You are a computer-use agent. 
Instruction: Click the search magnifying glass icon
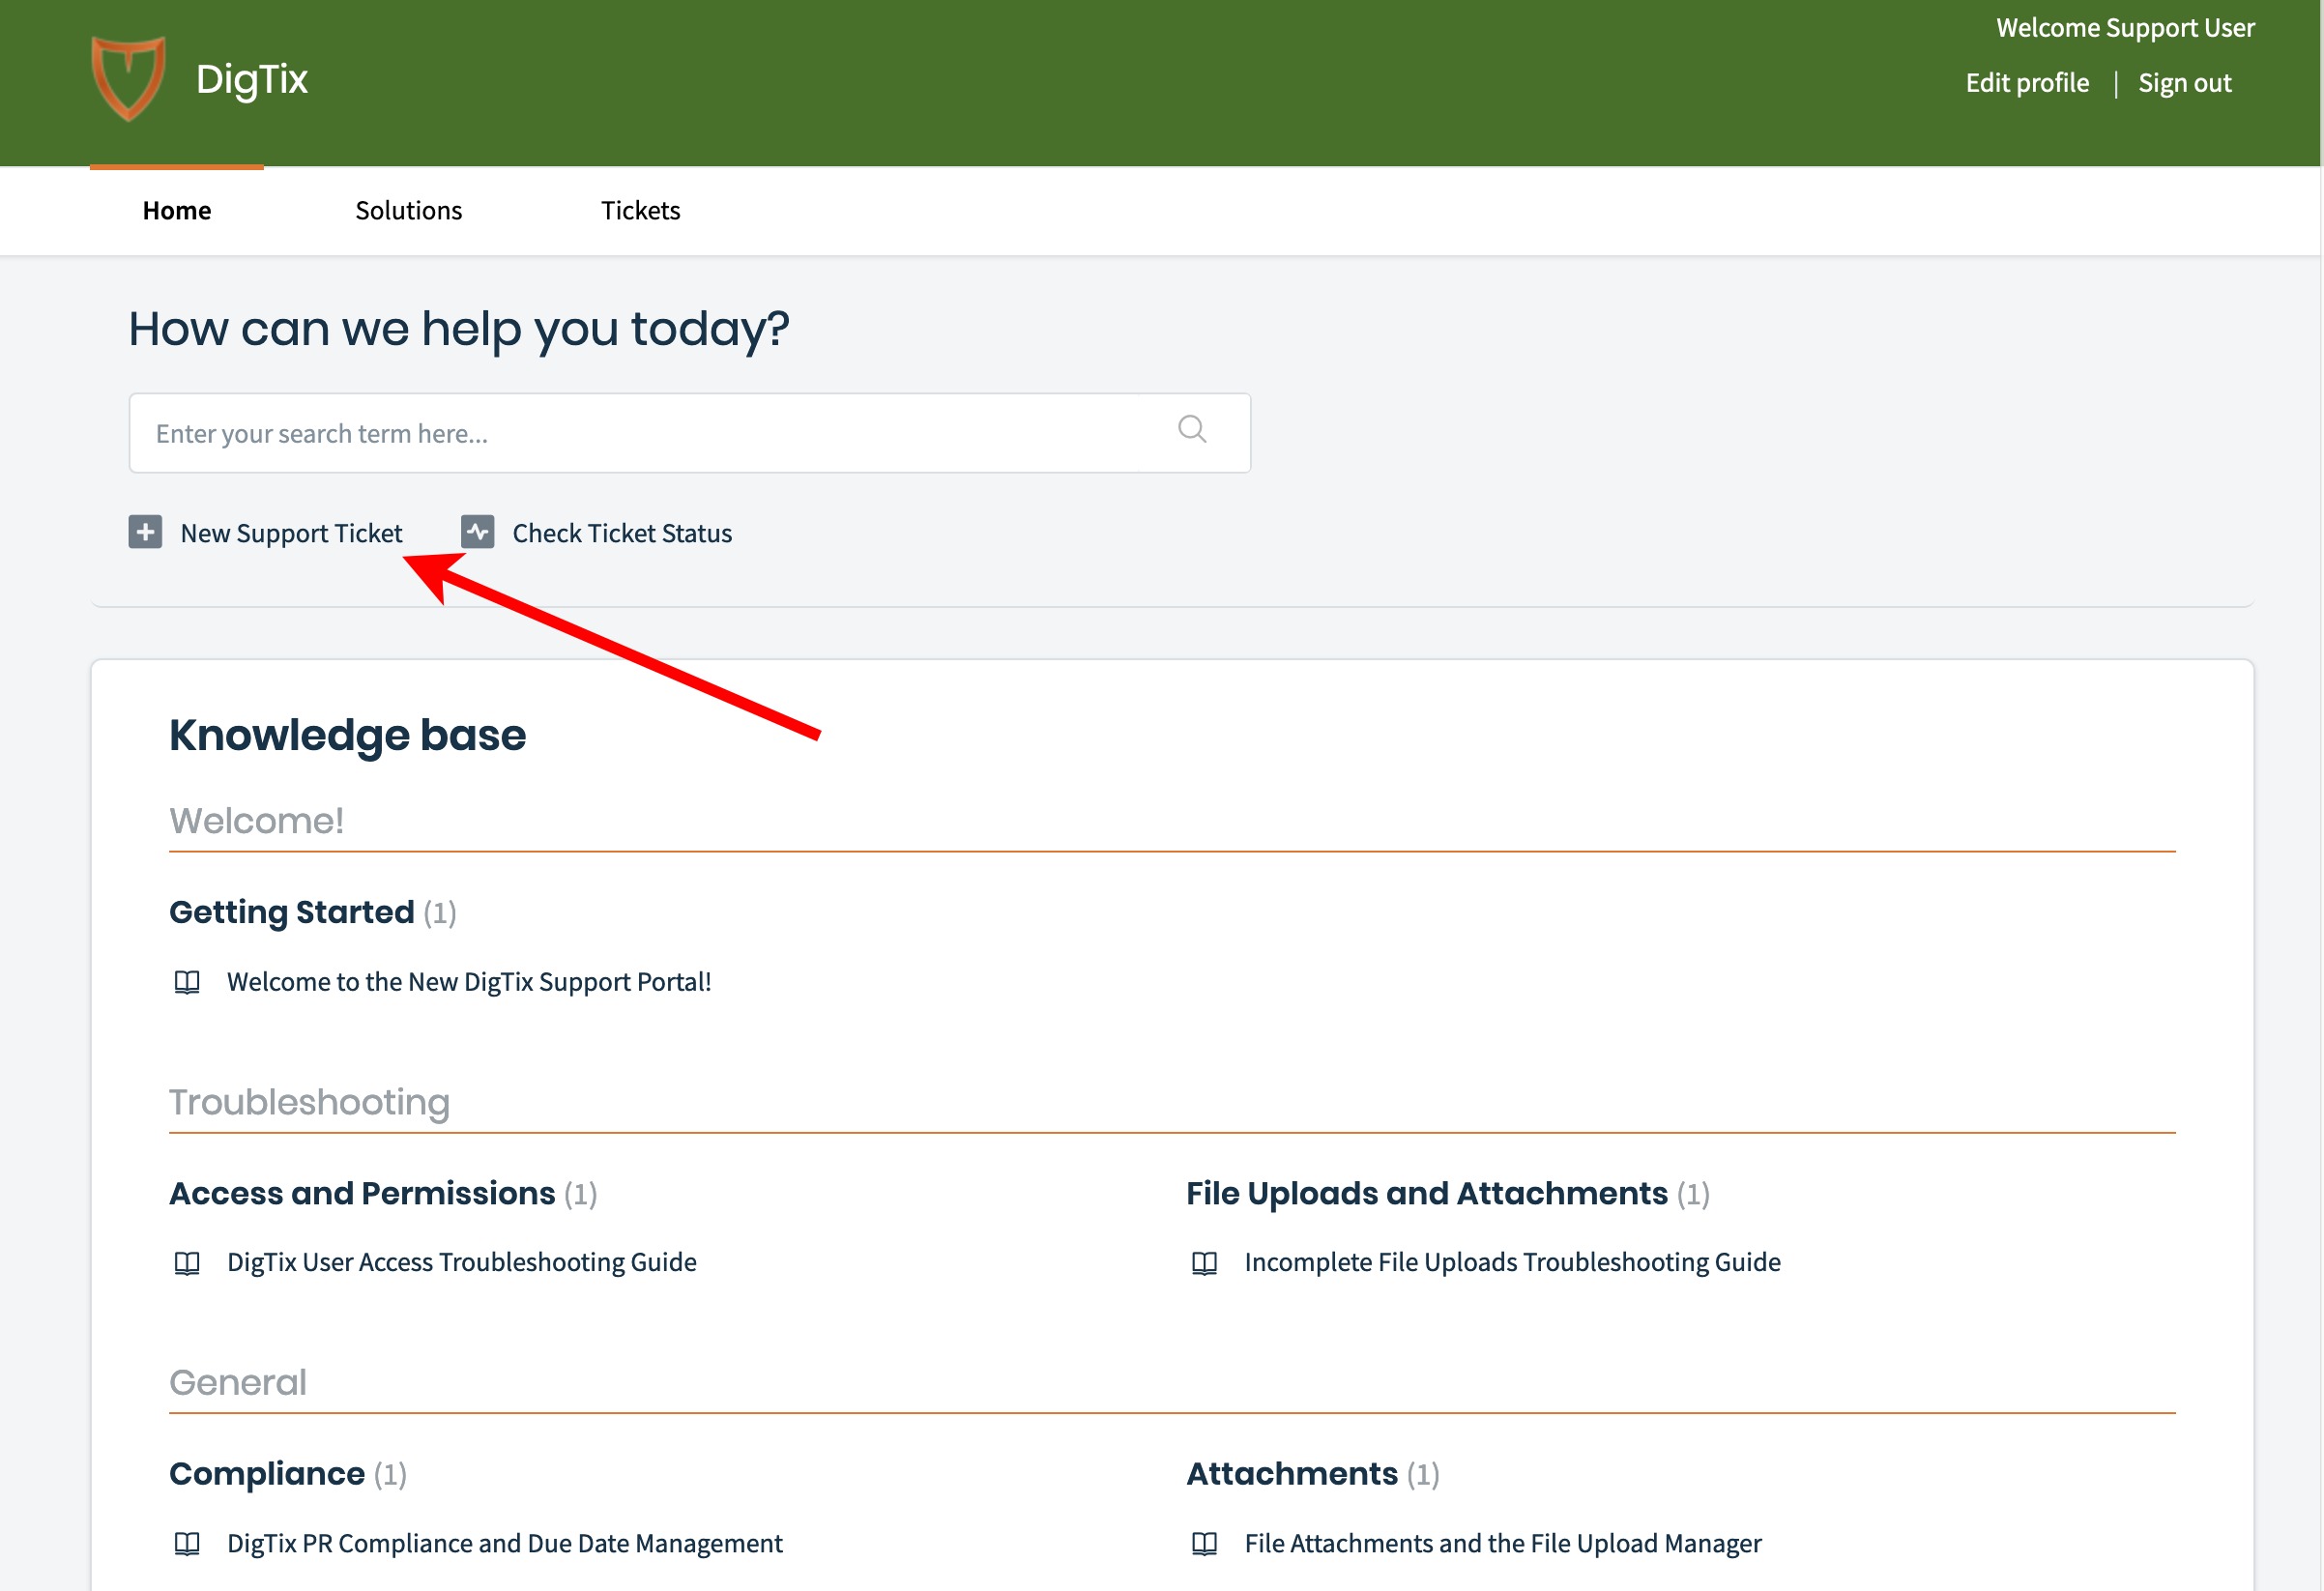(x=1191, y=430)
